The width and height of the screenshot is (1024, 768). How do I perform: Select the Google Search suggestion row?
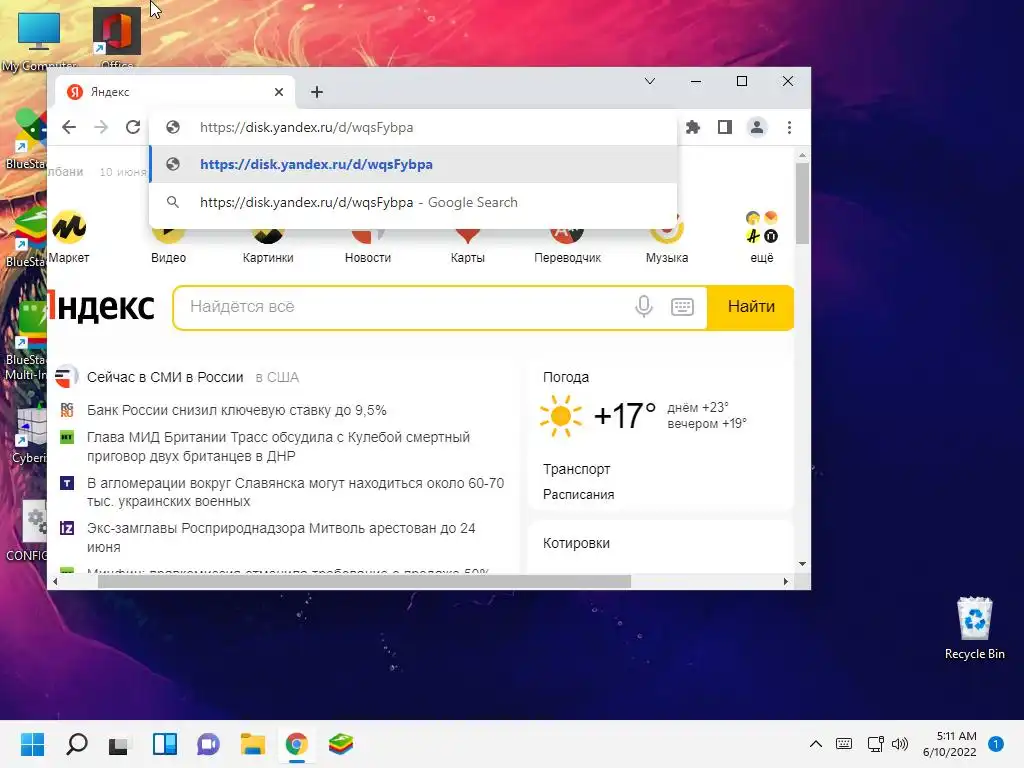coord(413,202)
